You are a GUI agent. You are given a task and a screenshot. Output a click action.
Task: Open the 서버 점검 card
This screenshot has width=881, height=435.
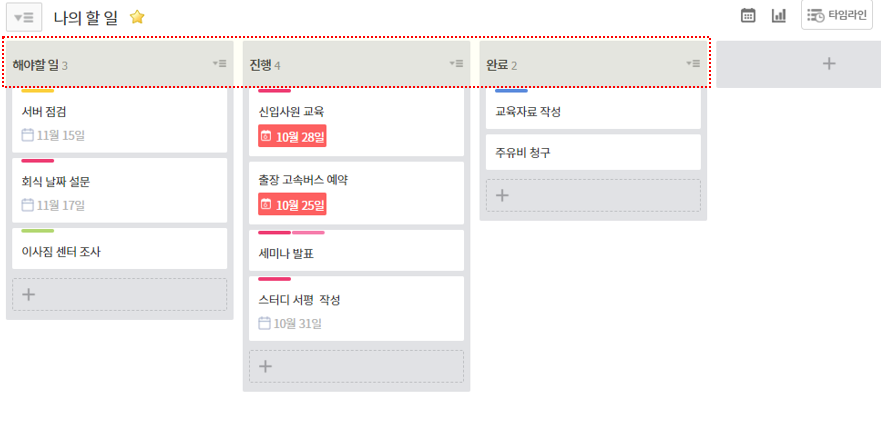coord(119,112)
